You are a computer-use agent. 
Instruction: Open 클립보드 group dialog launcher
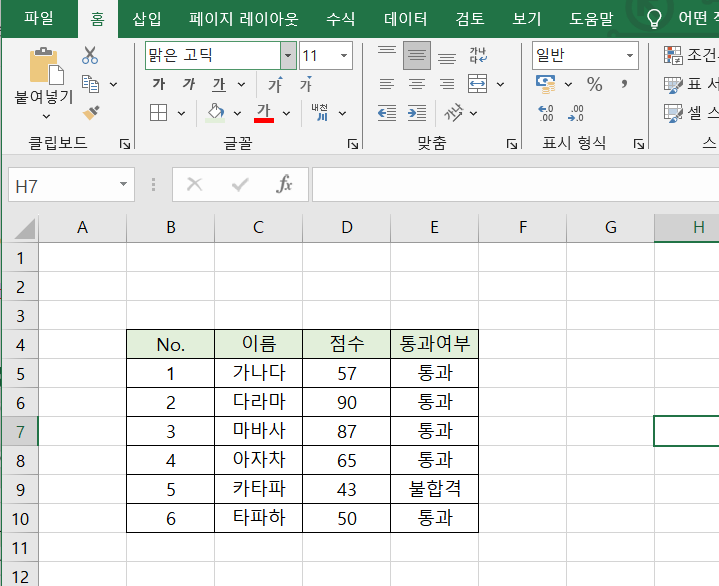[125, 144]
